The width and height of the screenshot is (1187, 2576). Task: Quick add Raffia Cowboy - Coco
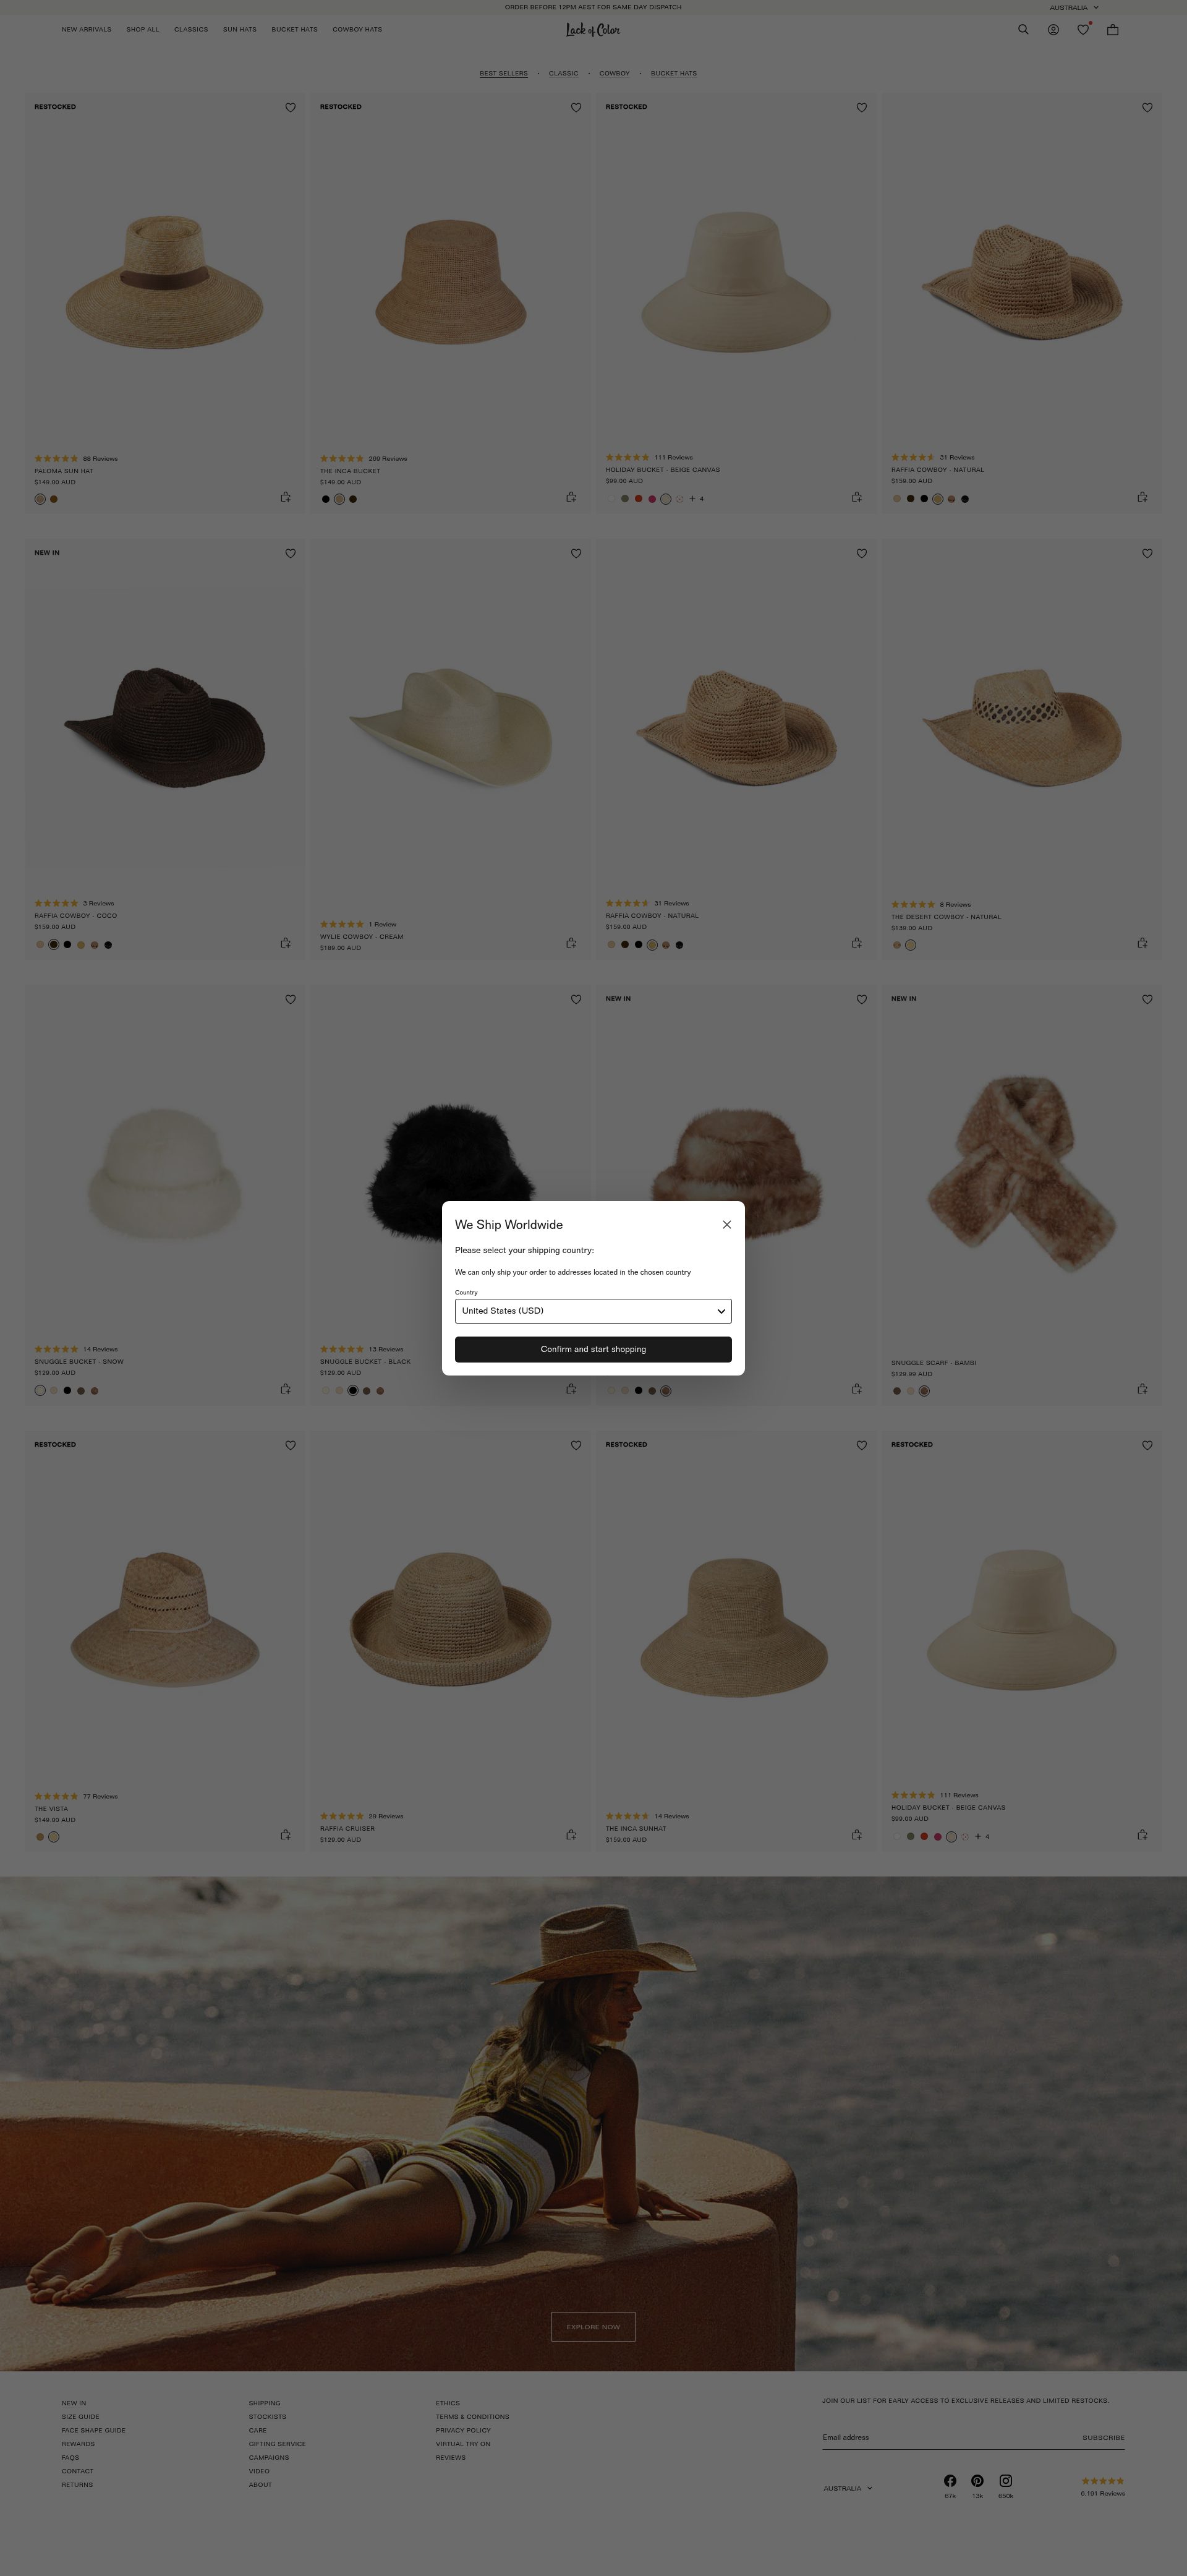[286, 943]
